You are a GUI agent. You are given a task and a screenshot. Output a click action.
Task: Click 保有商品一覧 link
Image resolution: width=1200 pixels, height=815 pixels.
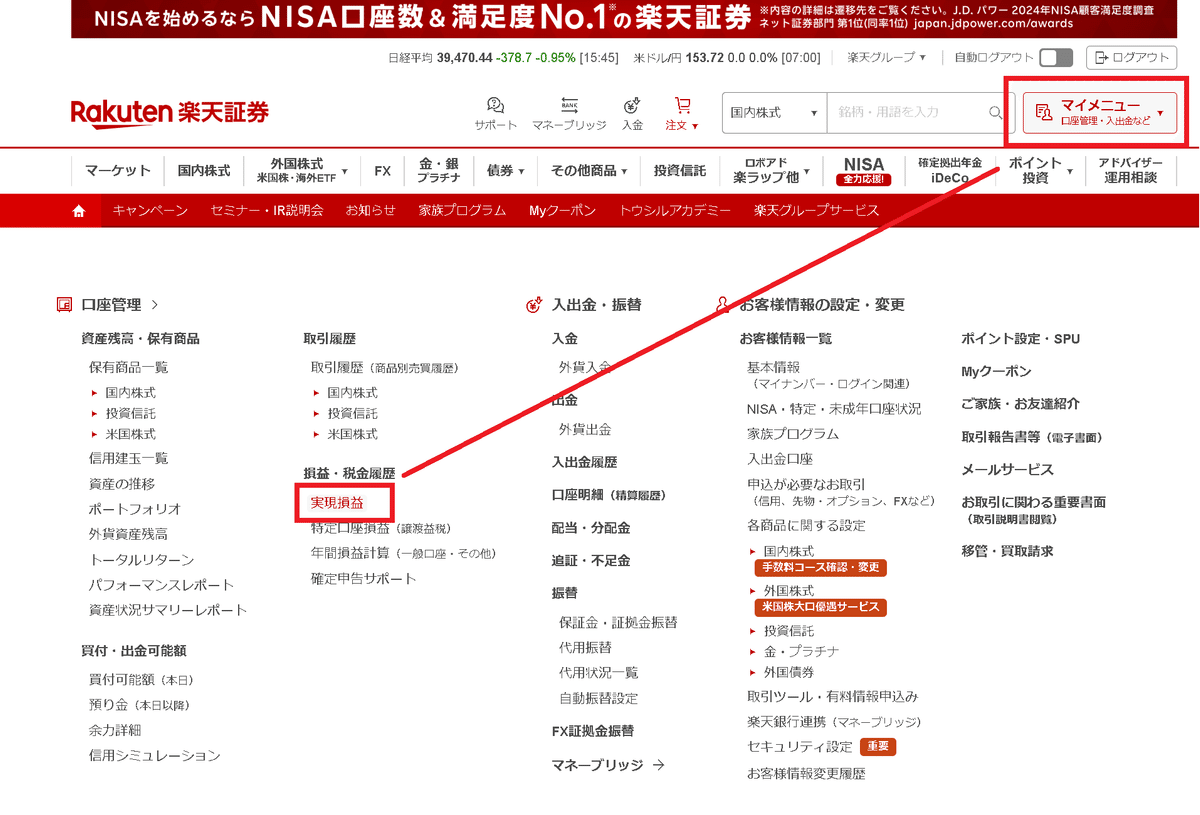point(129,368)
